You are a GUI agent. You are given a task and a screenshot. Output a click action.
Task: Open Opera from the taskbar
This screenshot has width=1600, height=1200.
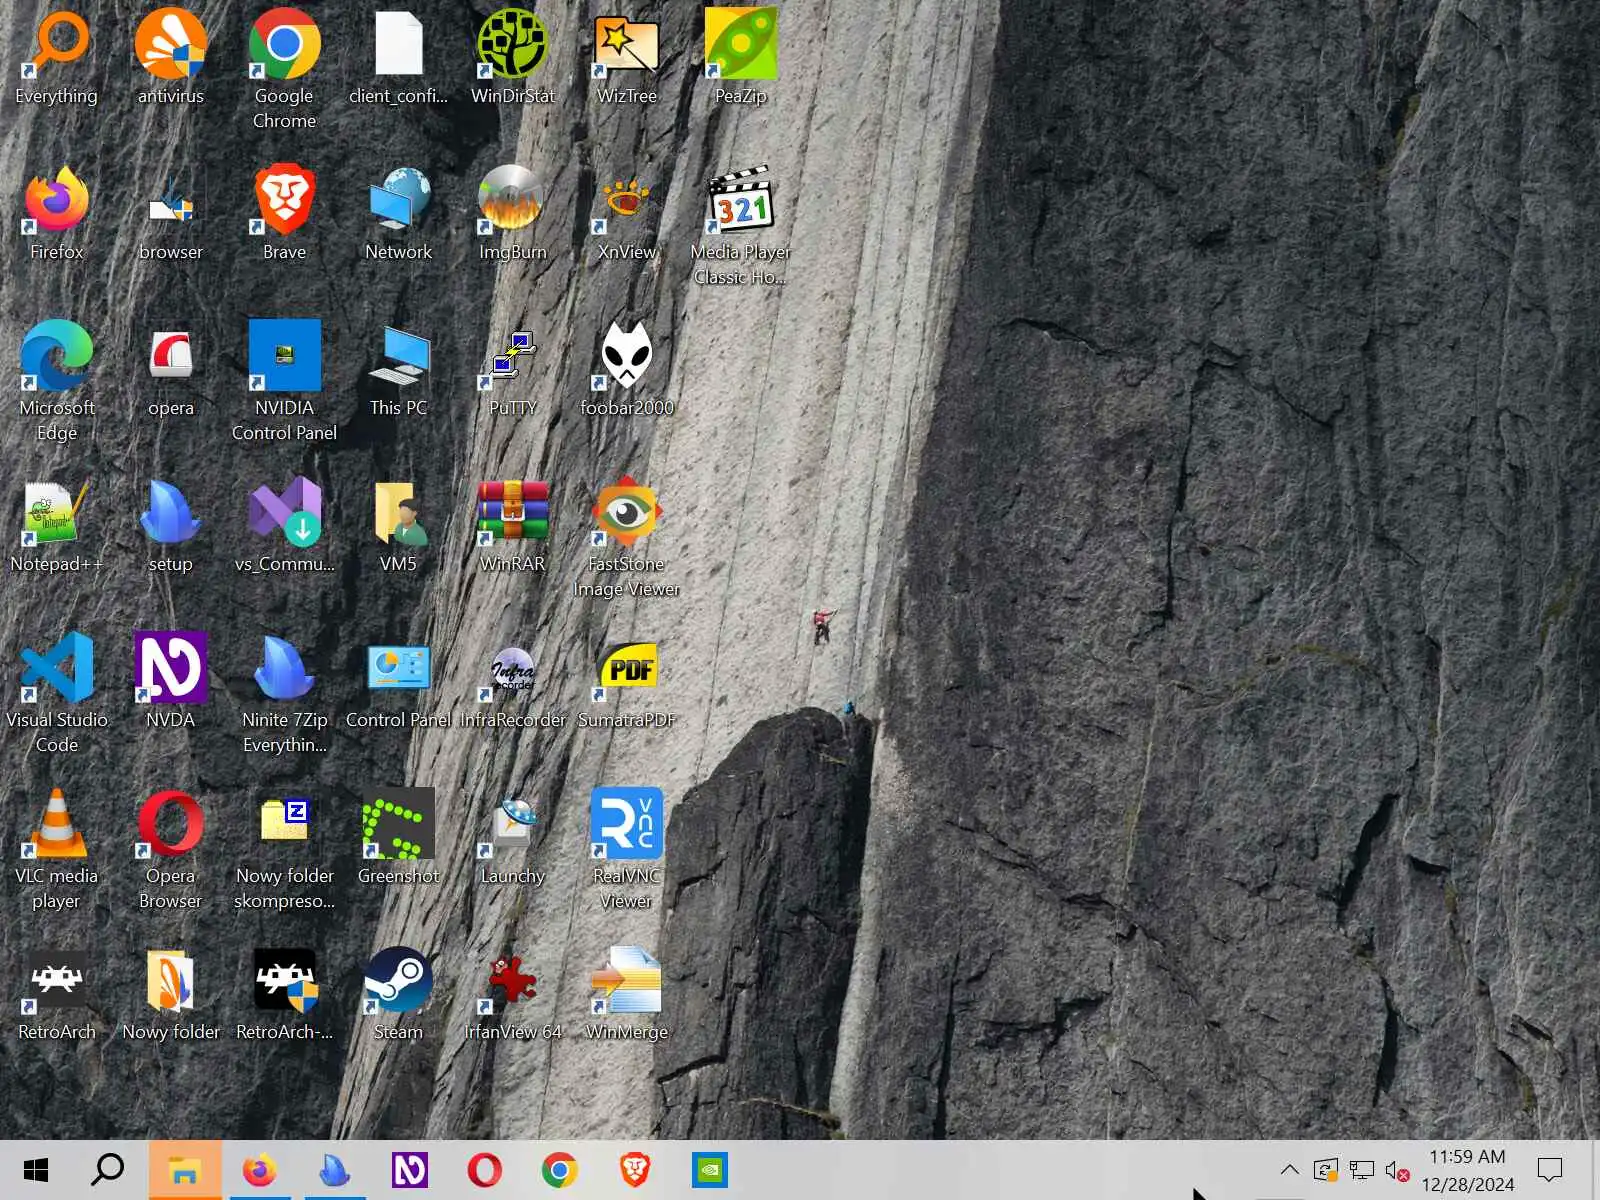485,1170
